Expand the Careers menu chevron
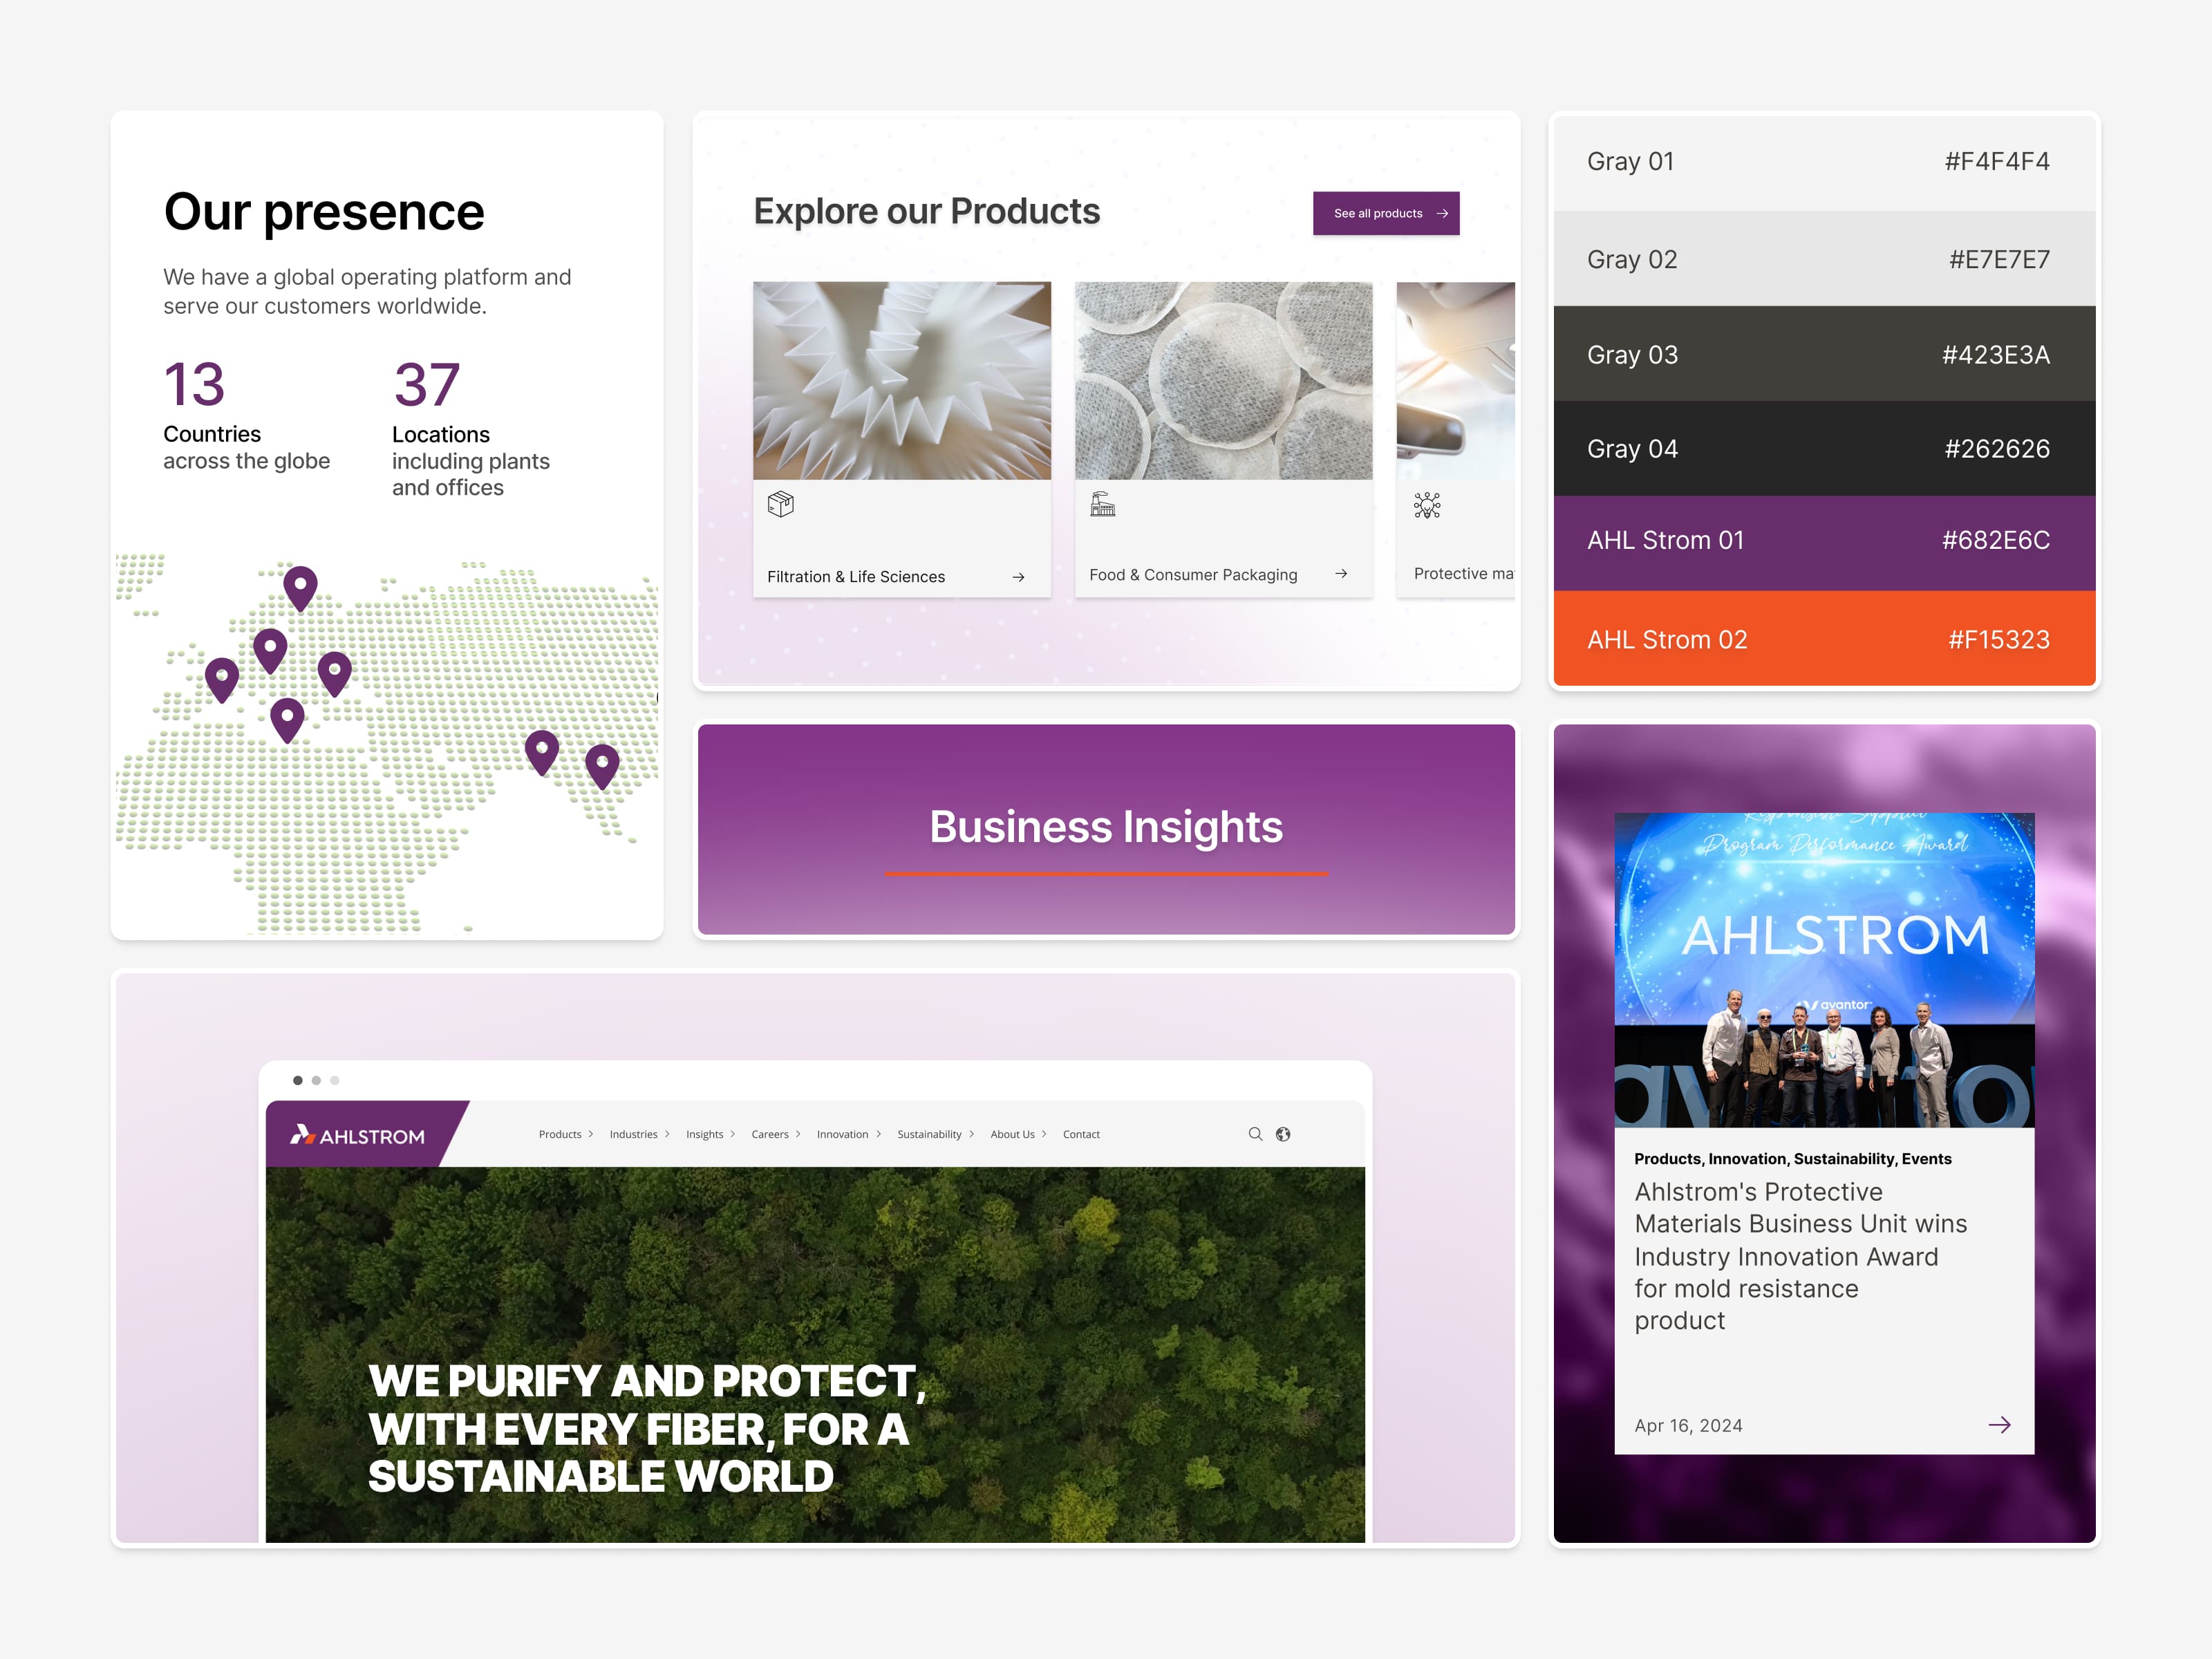This screenshot has width=2212, height=1659. [x=798, y=1134]
